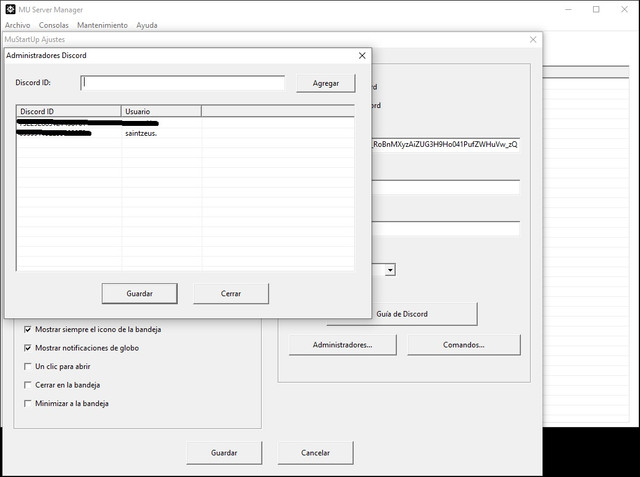Sort by Usuario column header
The width and height of the screenshot is (640, 477).
[161, 111]
